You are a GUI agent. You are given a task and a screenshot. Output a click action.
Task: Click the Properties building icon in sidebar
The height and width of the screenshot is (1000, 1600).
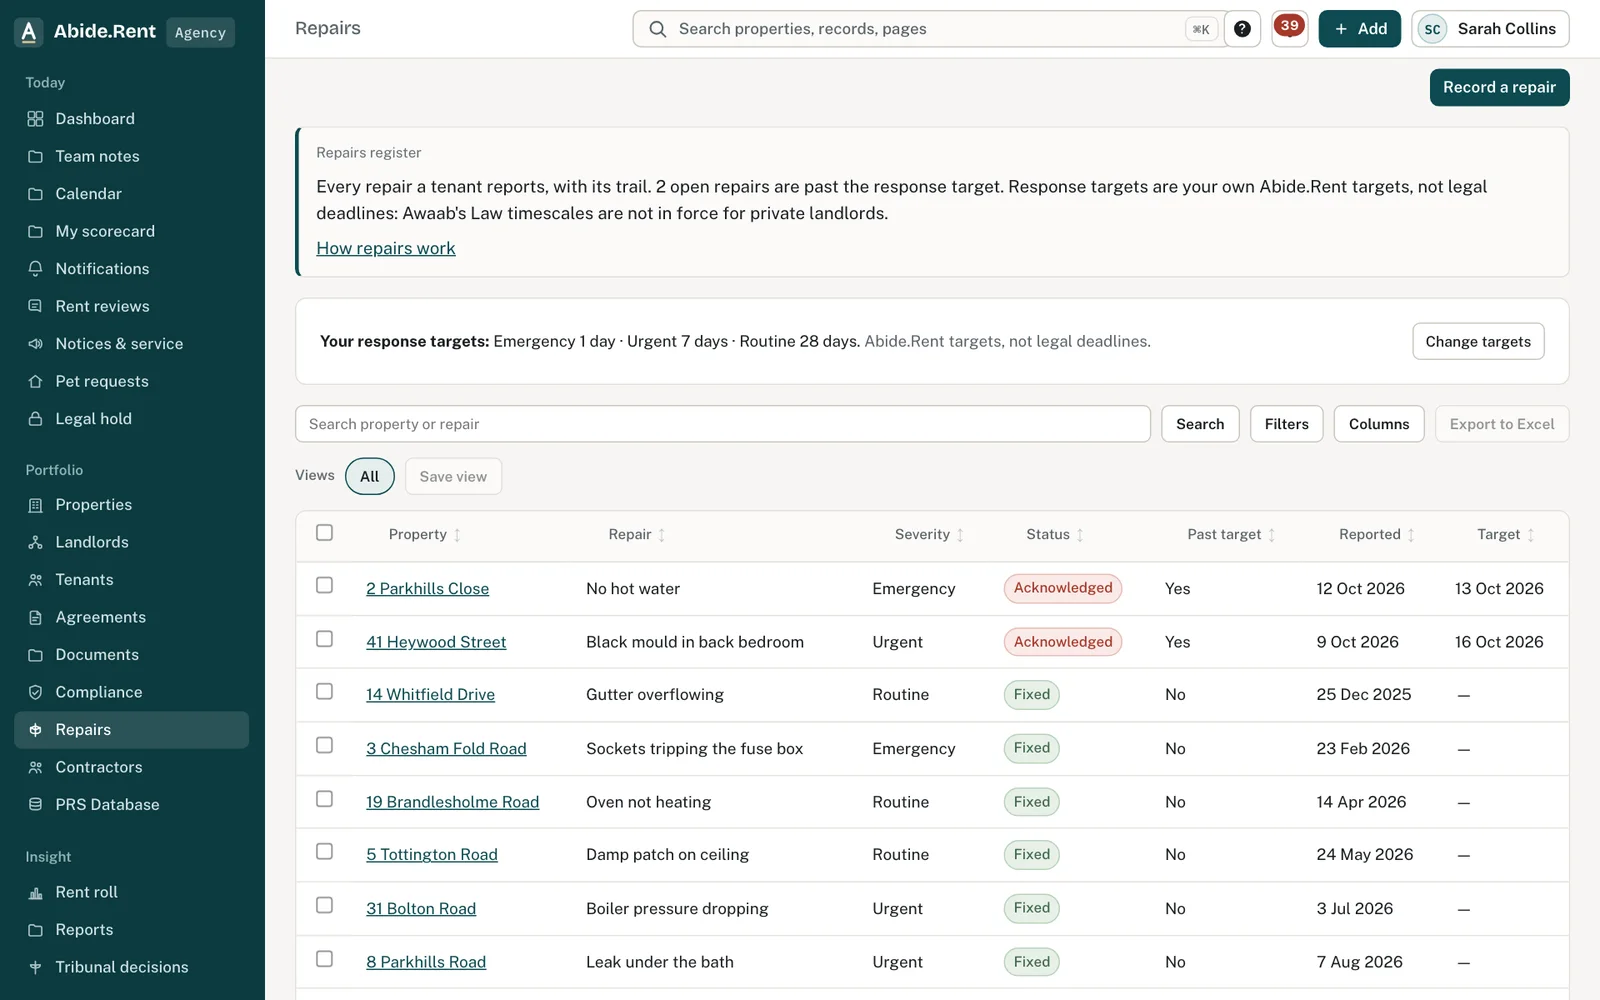36,505
